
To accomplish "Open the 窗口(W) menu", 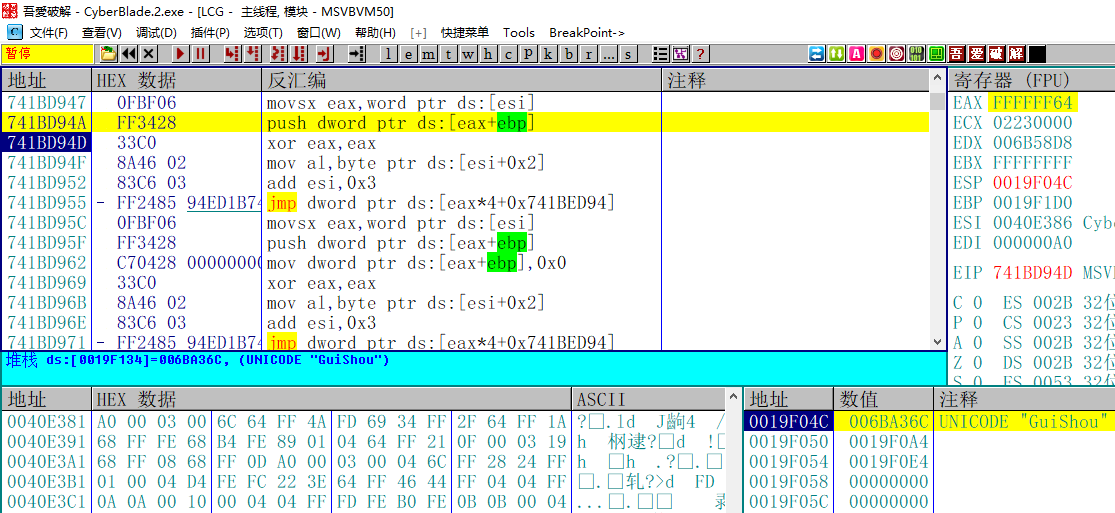I will [x=319, y=33].
